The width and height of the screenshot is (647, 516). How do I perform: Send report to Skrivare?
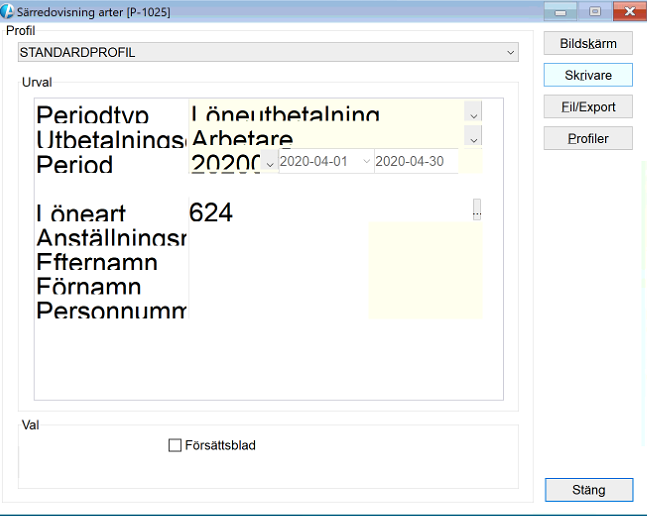[588, 75]
